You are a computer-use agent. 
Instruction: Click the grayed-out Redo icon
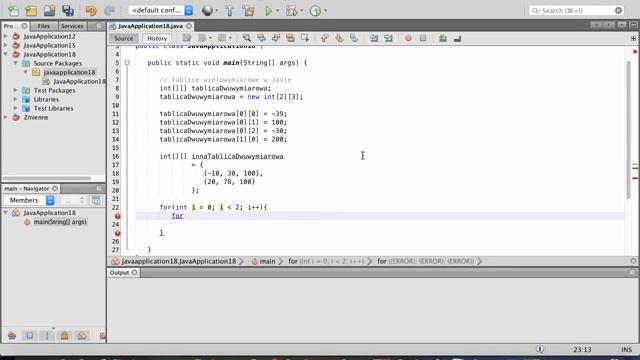pyautogui.click(x=109, y=11)
